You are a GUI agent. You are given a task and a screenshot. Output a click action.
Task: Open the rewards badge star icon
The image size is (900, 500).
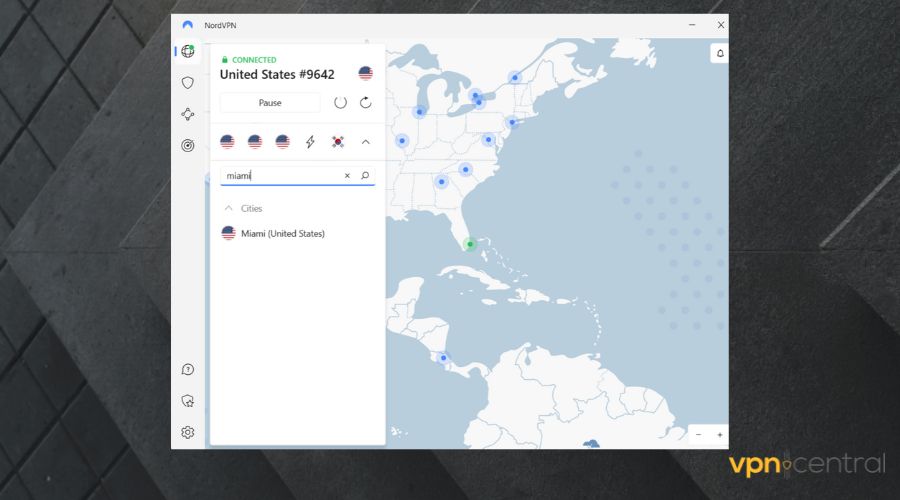pyautogui.click(x=188, y=401)
